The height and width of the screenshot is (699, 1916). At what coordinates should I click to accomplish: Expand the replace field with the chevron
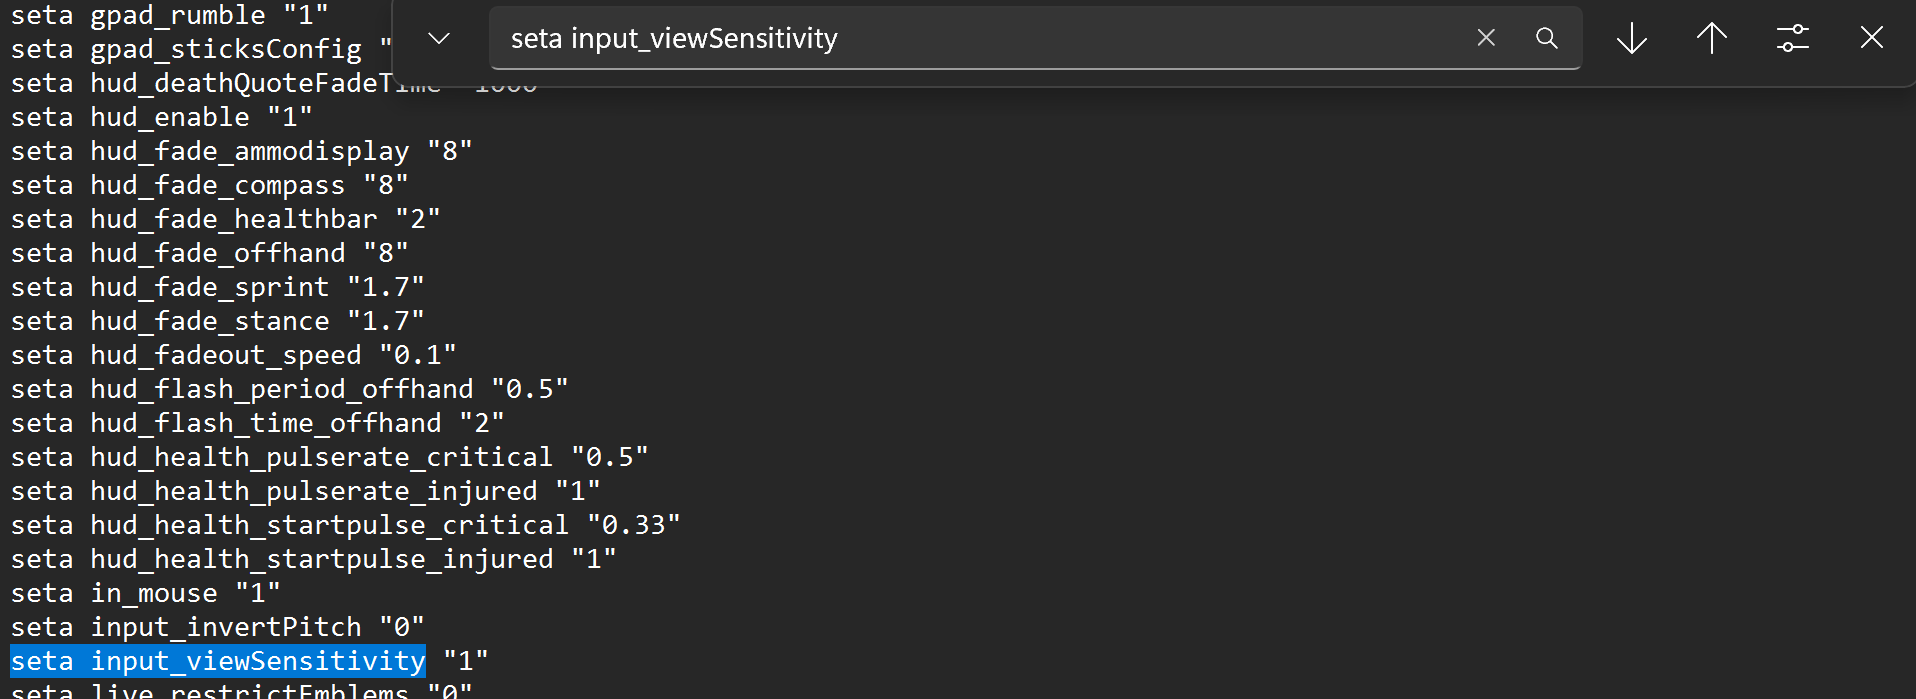(x=439, y=39)
